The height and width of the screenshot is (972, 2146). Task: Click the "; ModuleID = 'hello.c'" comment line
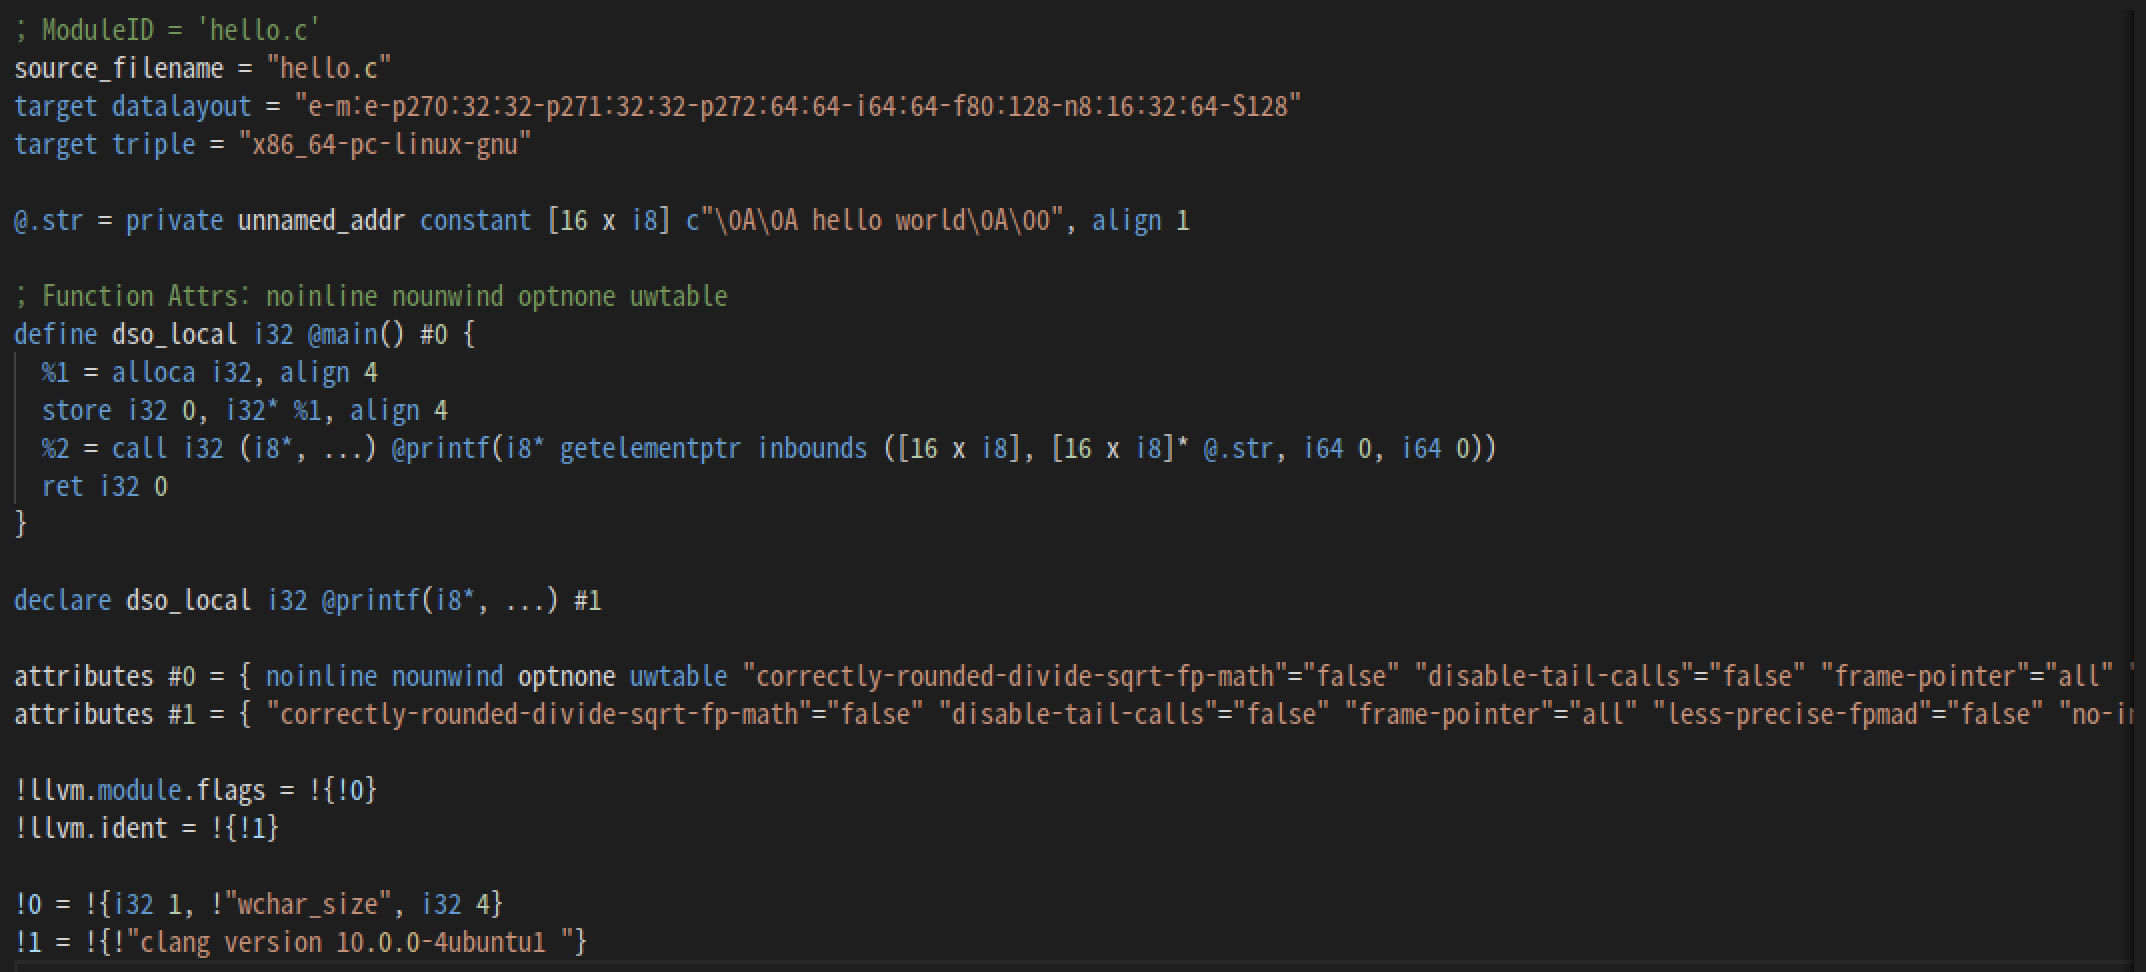167,30
